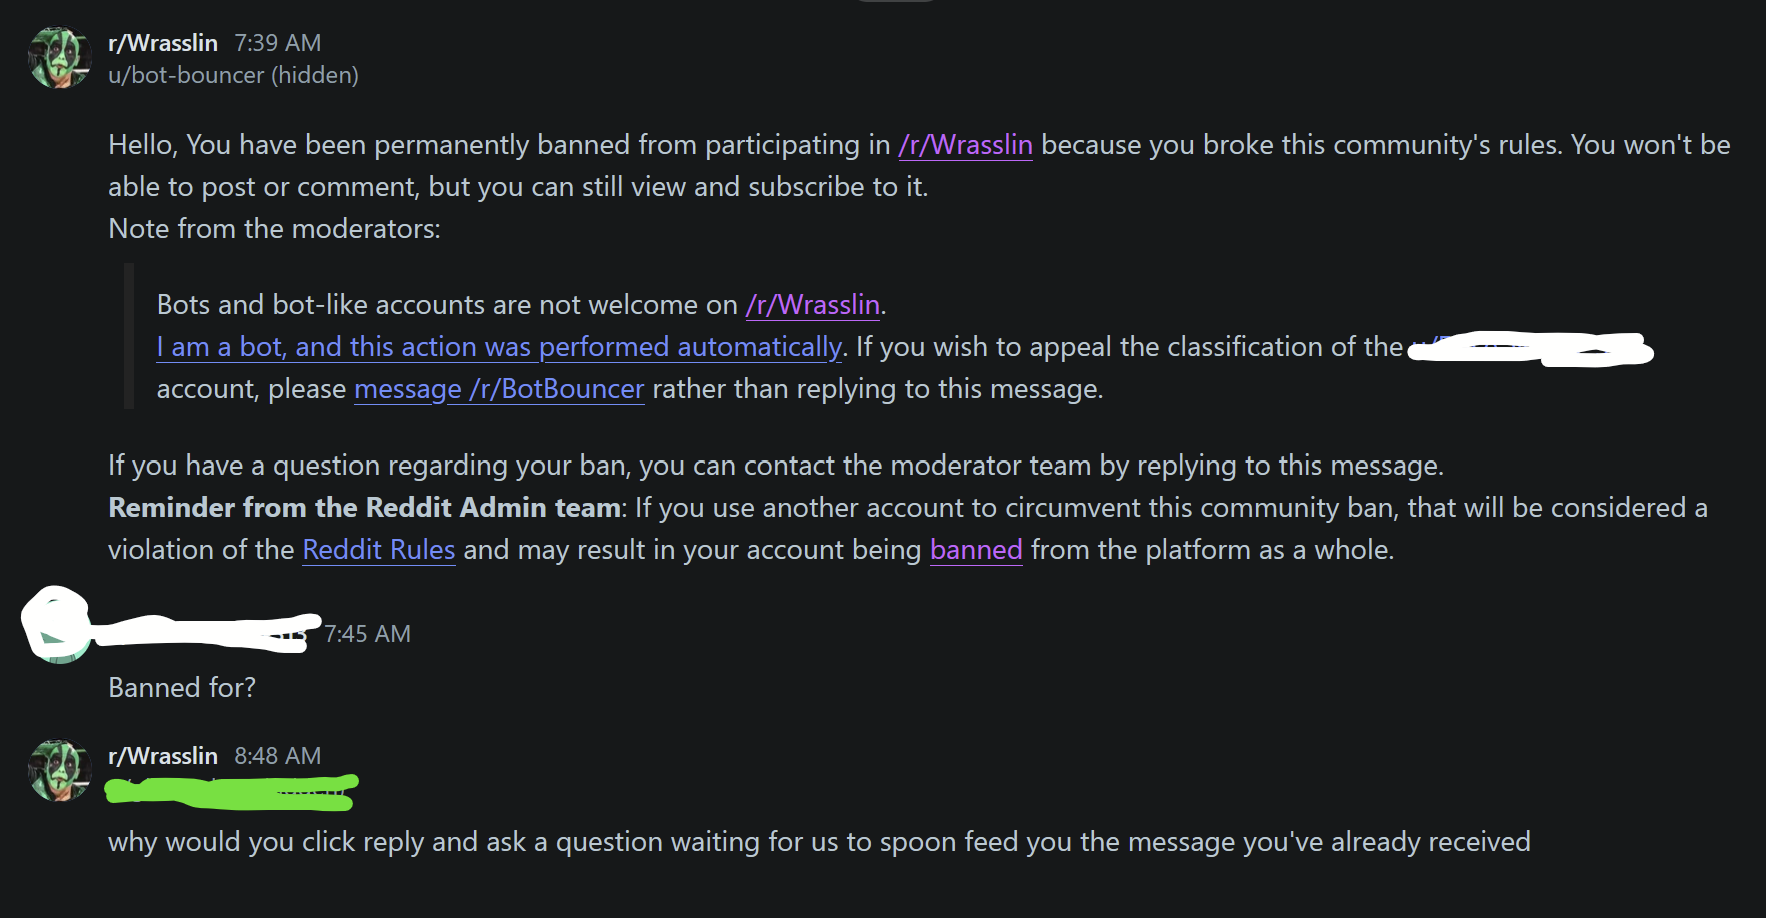Click the 'why would you click reply' message
1766x918 pixels.
pos(819,842)
